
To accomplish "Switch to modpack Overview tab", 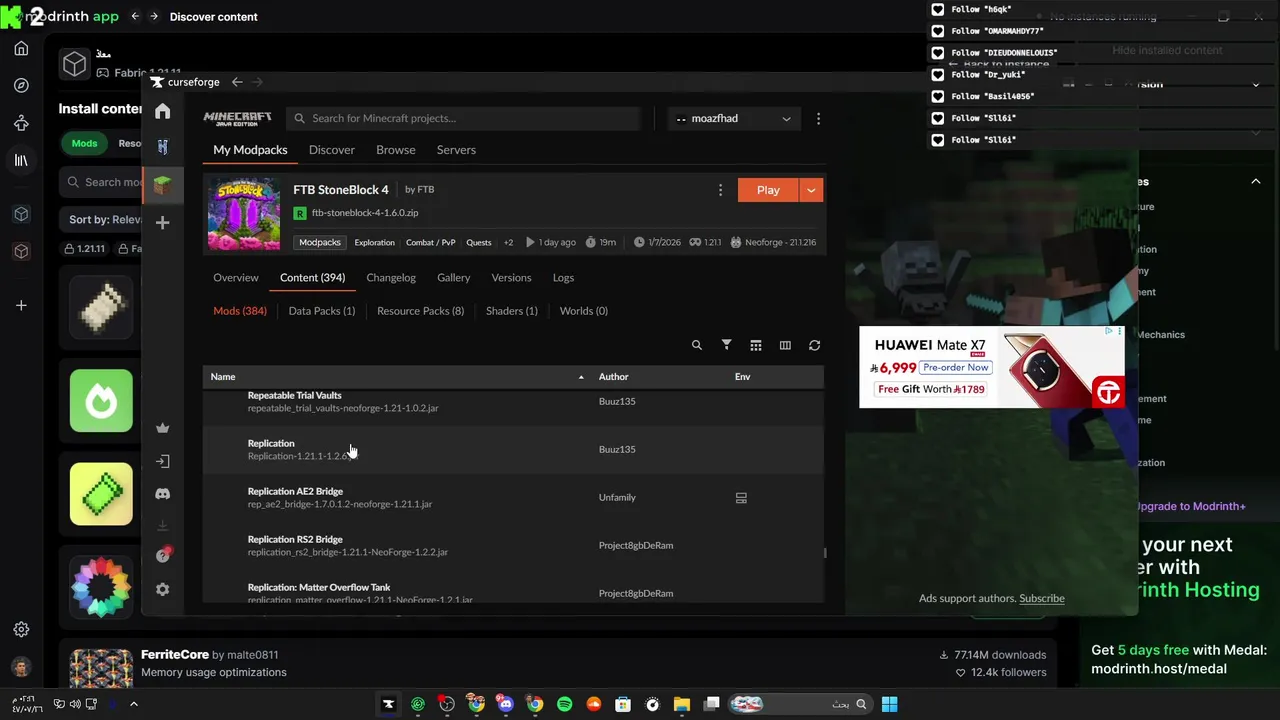I will [x=236, y=278].
